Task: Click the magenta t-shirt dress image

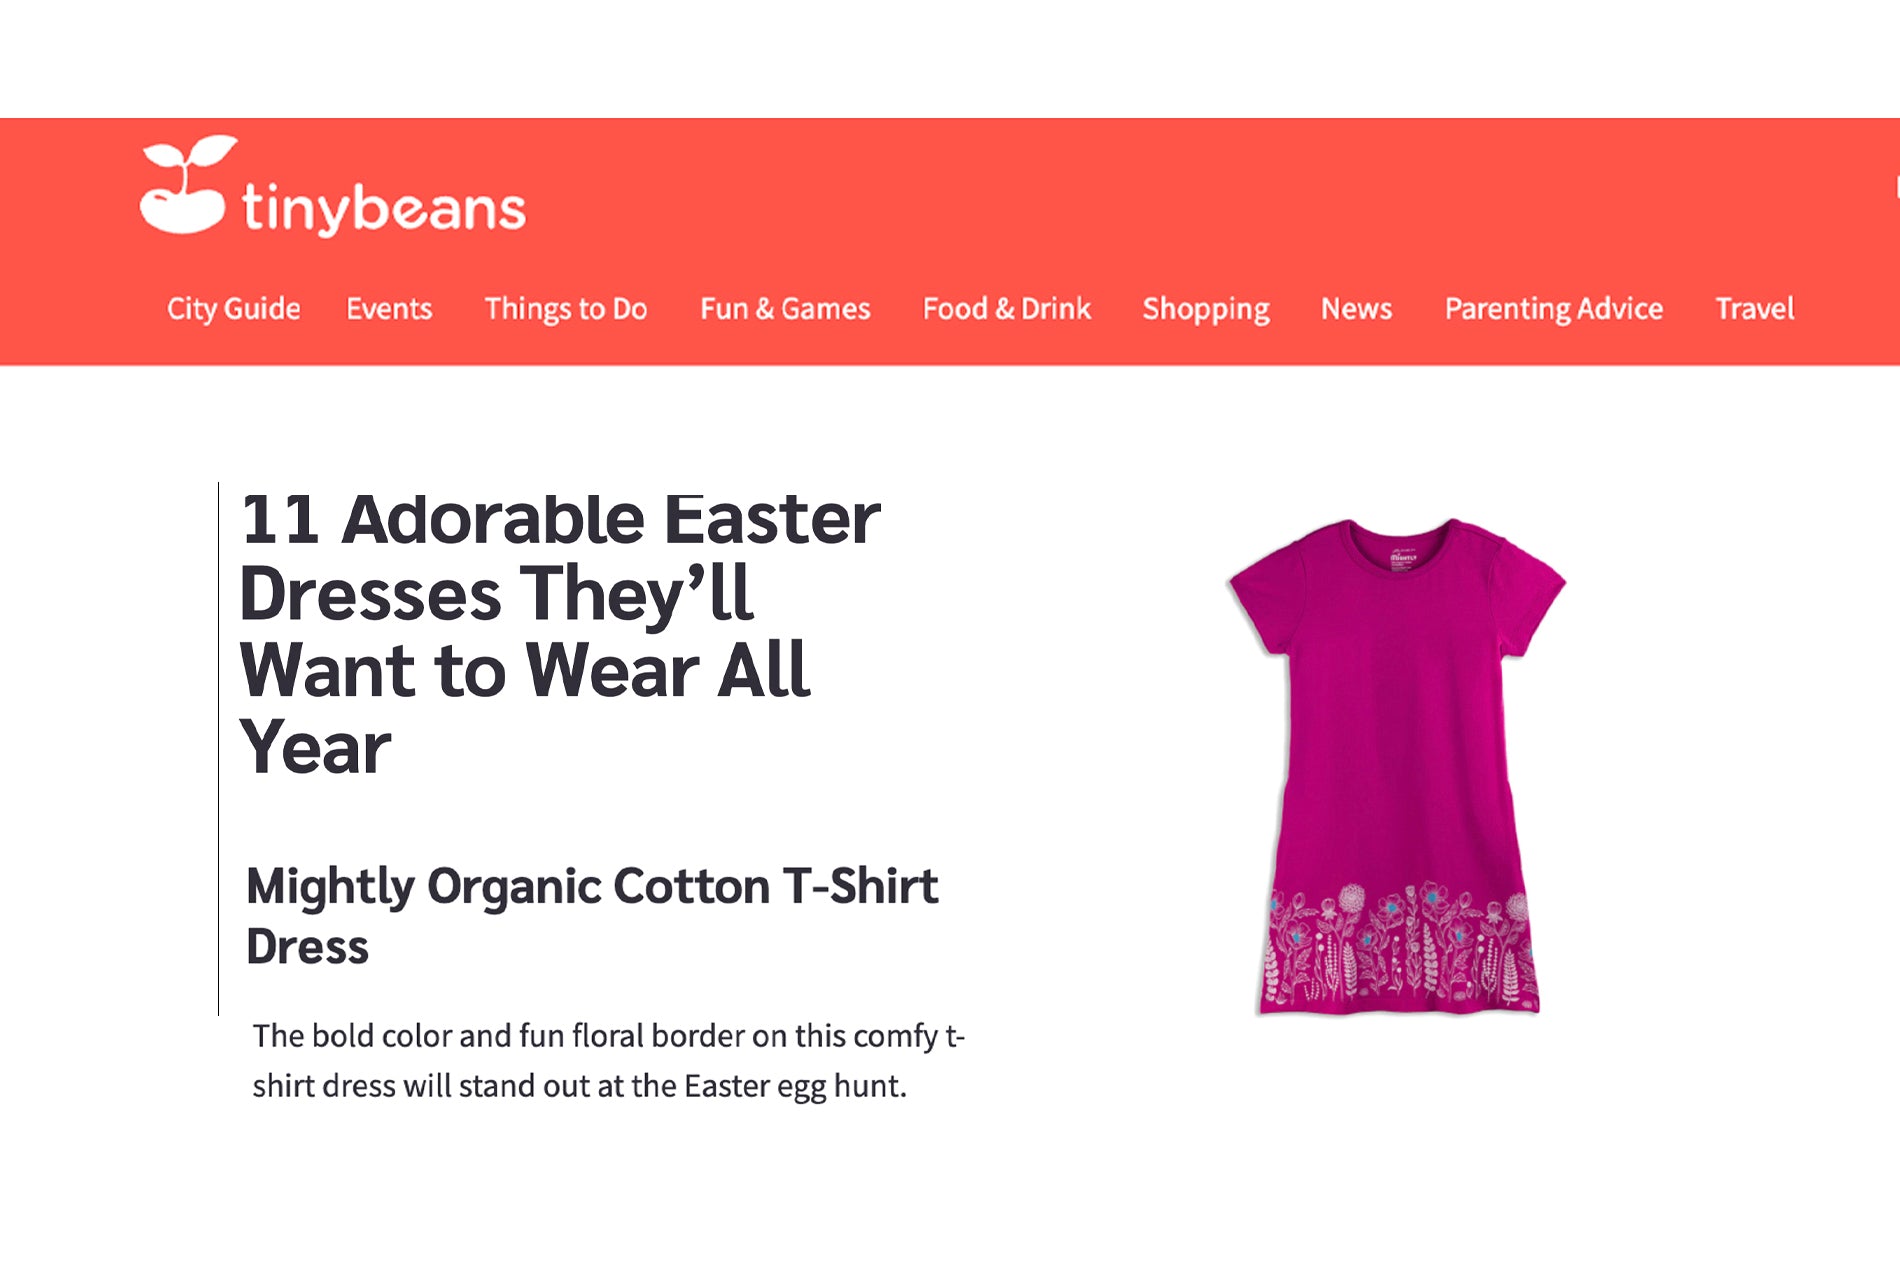Action: point(1396,766)
